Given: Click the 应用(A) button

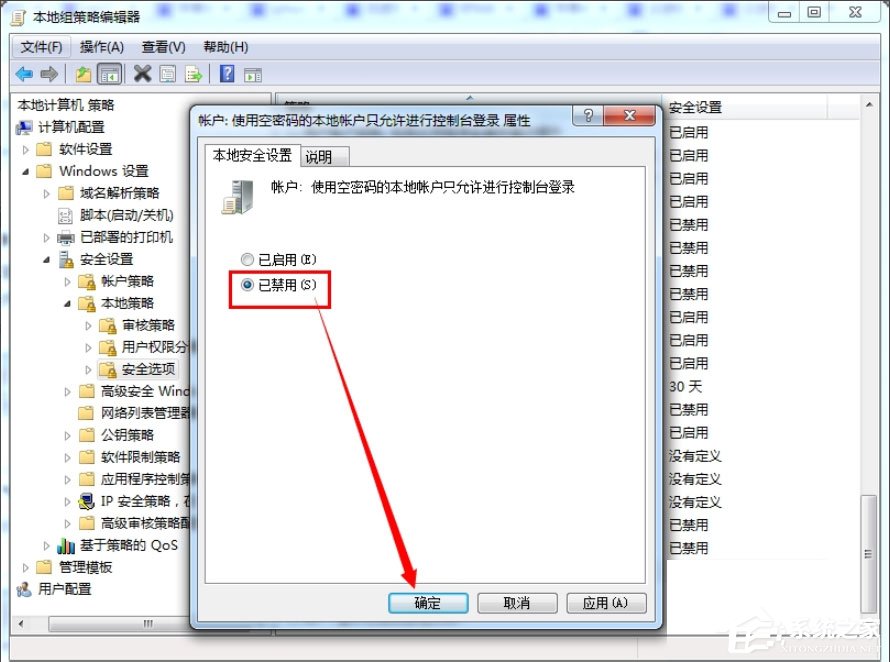Looking at the screenshot, I should 605,602.
